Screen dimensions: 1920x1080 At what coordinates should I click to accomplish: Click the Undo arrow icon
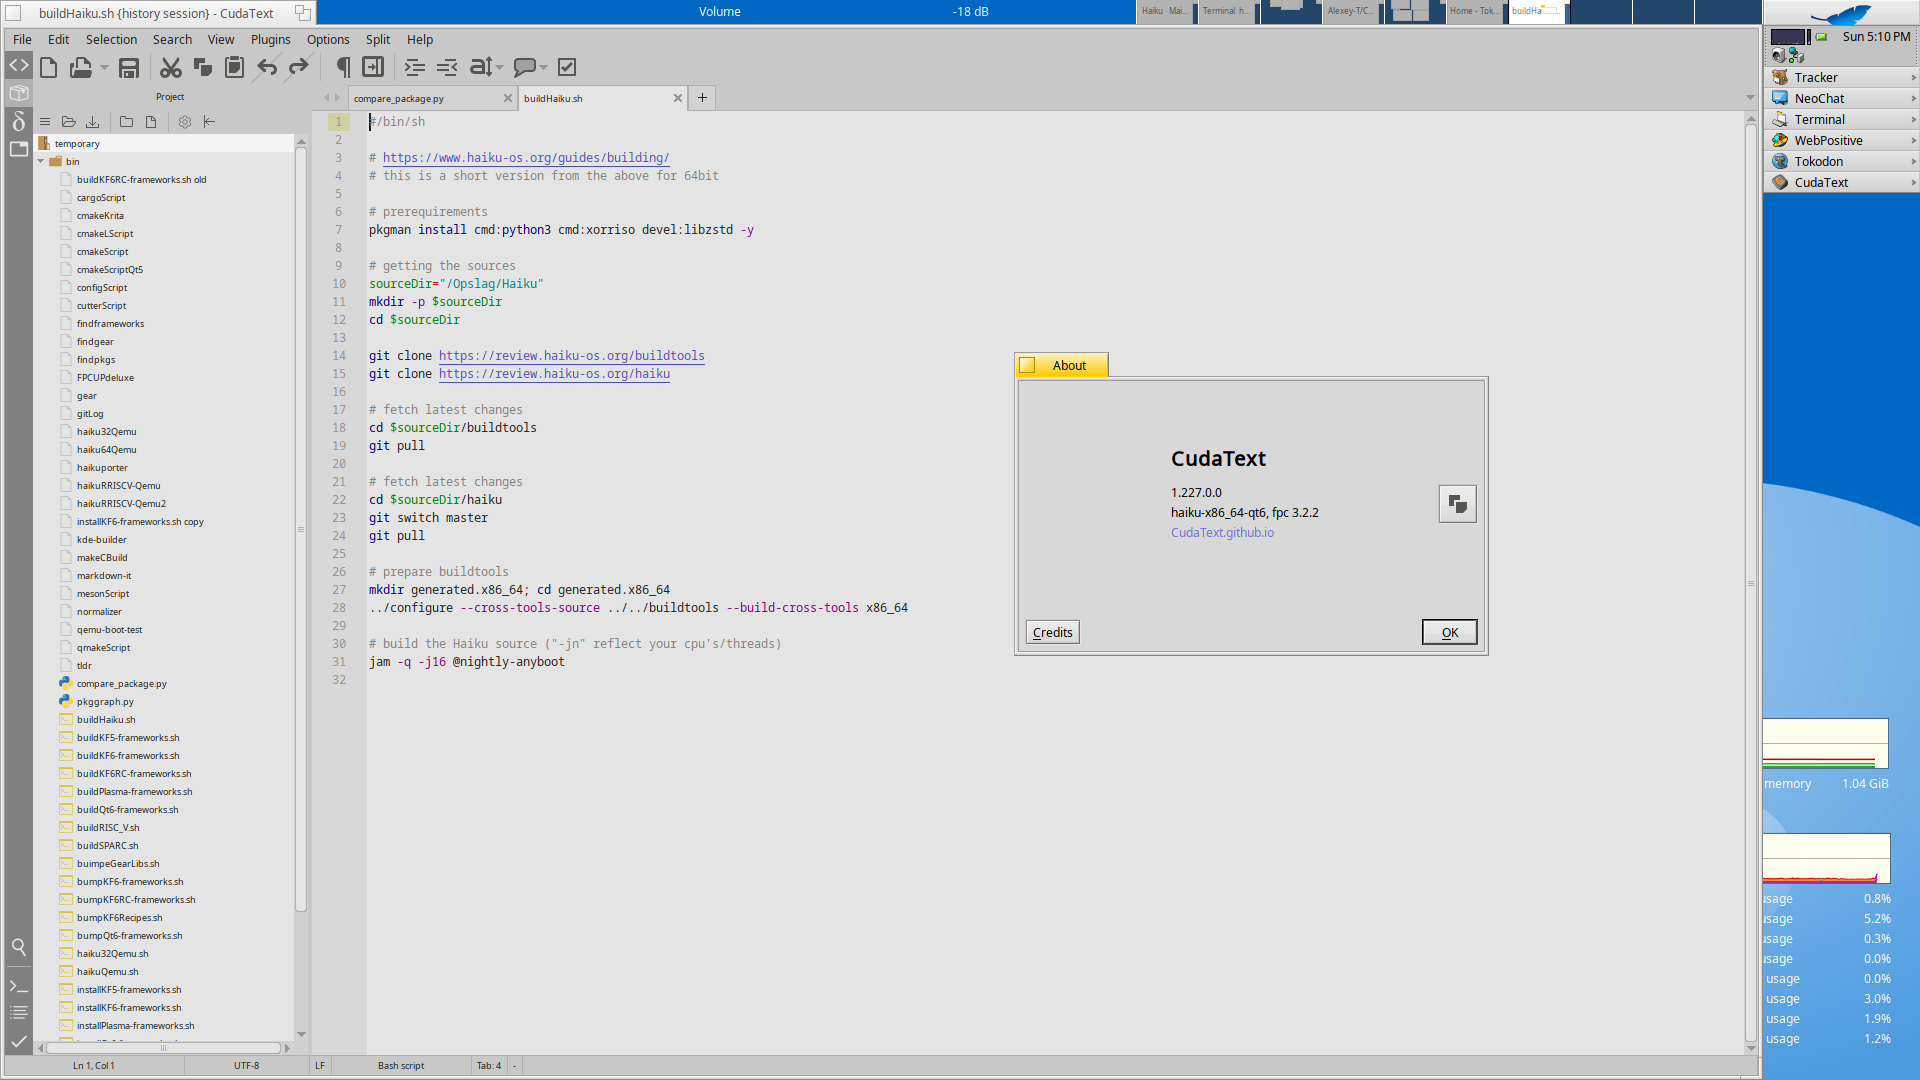(x=267, y=67)
